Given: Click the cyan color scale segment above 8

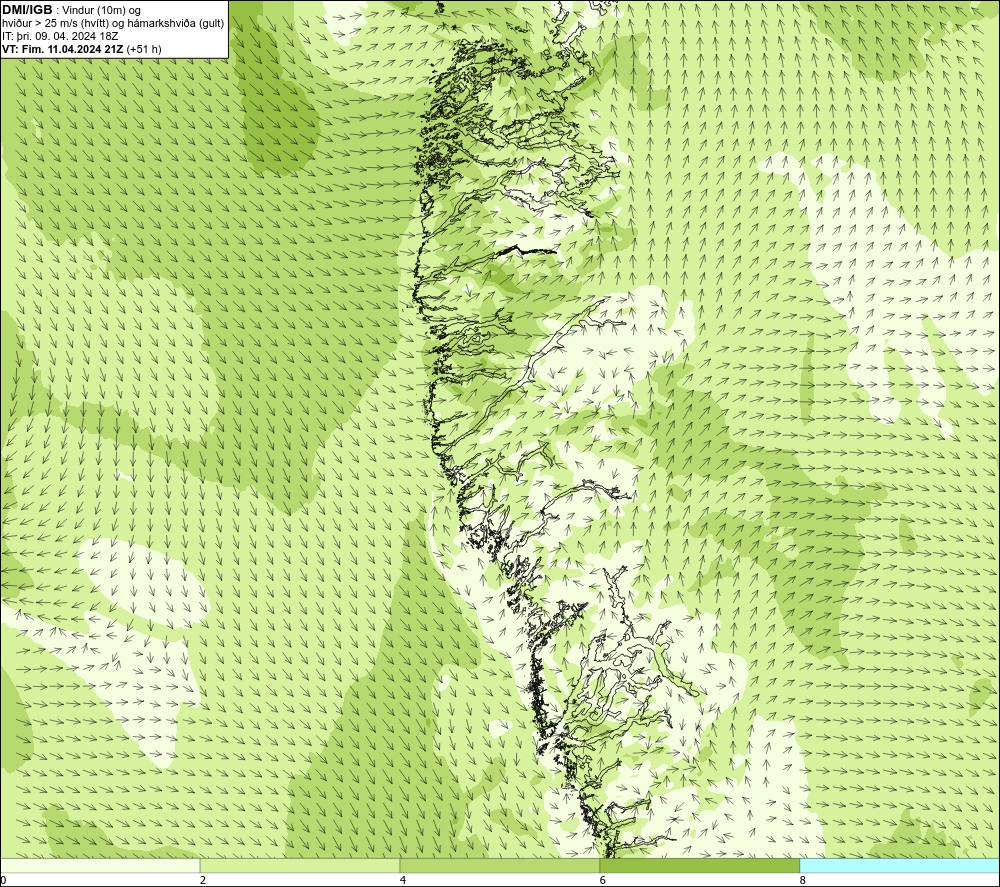Looking at the screenshot, I should (900, 865).
